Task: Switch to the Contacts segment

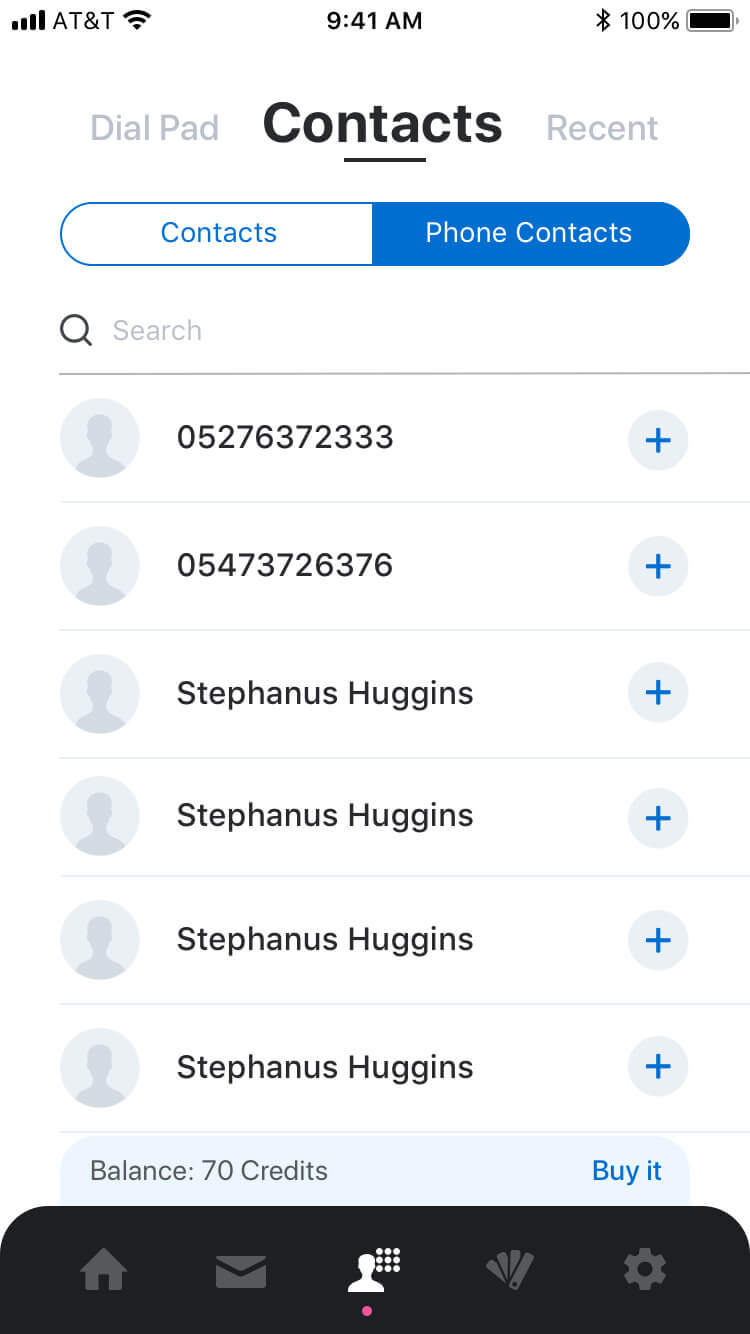Action: click(218, 233)
